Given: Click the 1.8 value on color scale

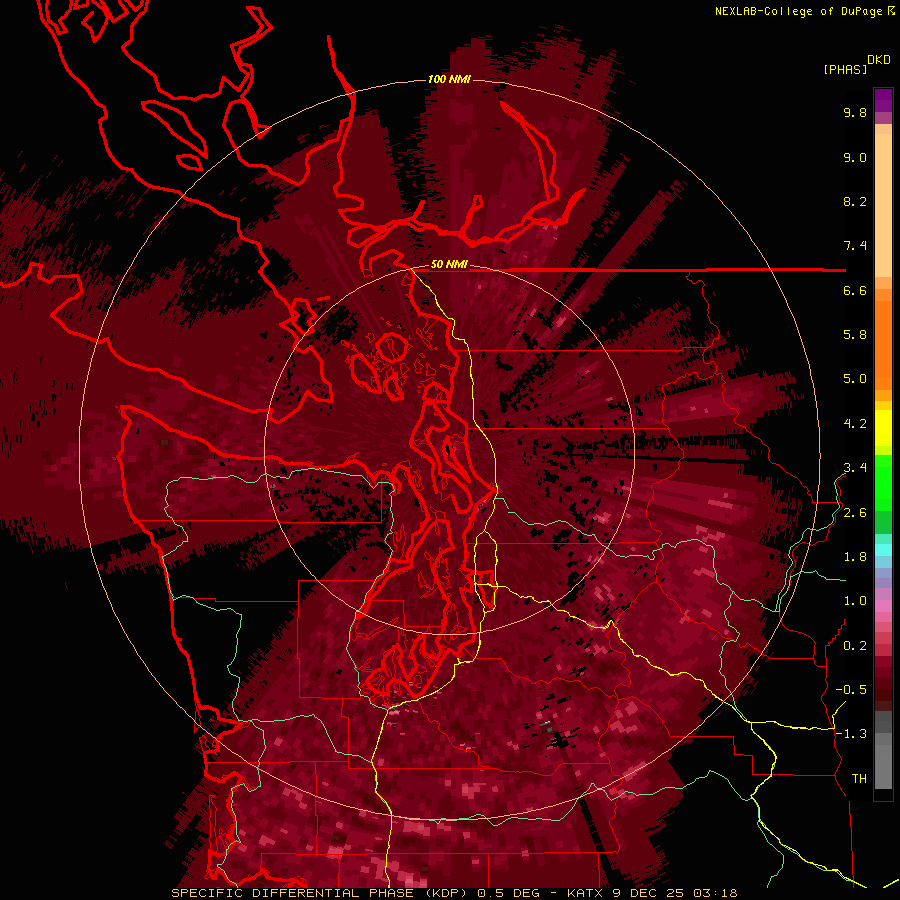Looking at the screenshot, I should coord(855,557).
